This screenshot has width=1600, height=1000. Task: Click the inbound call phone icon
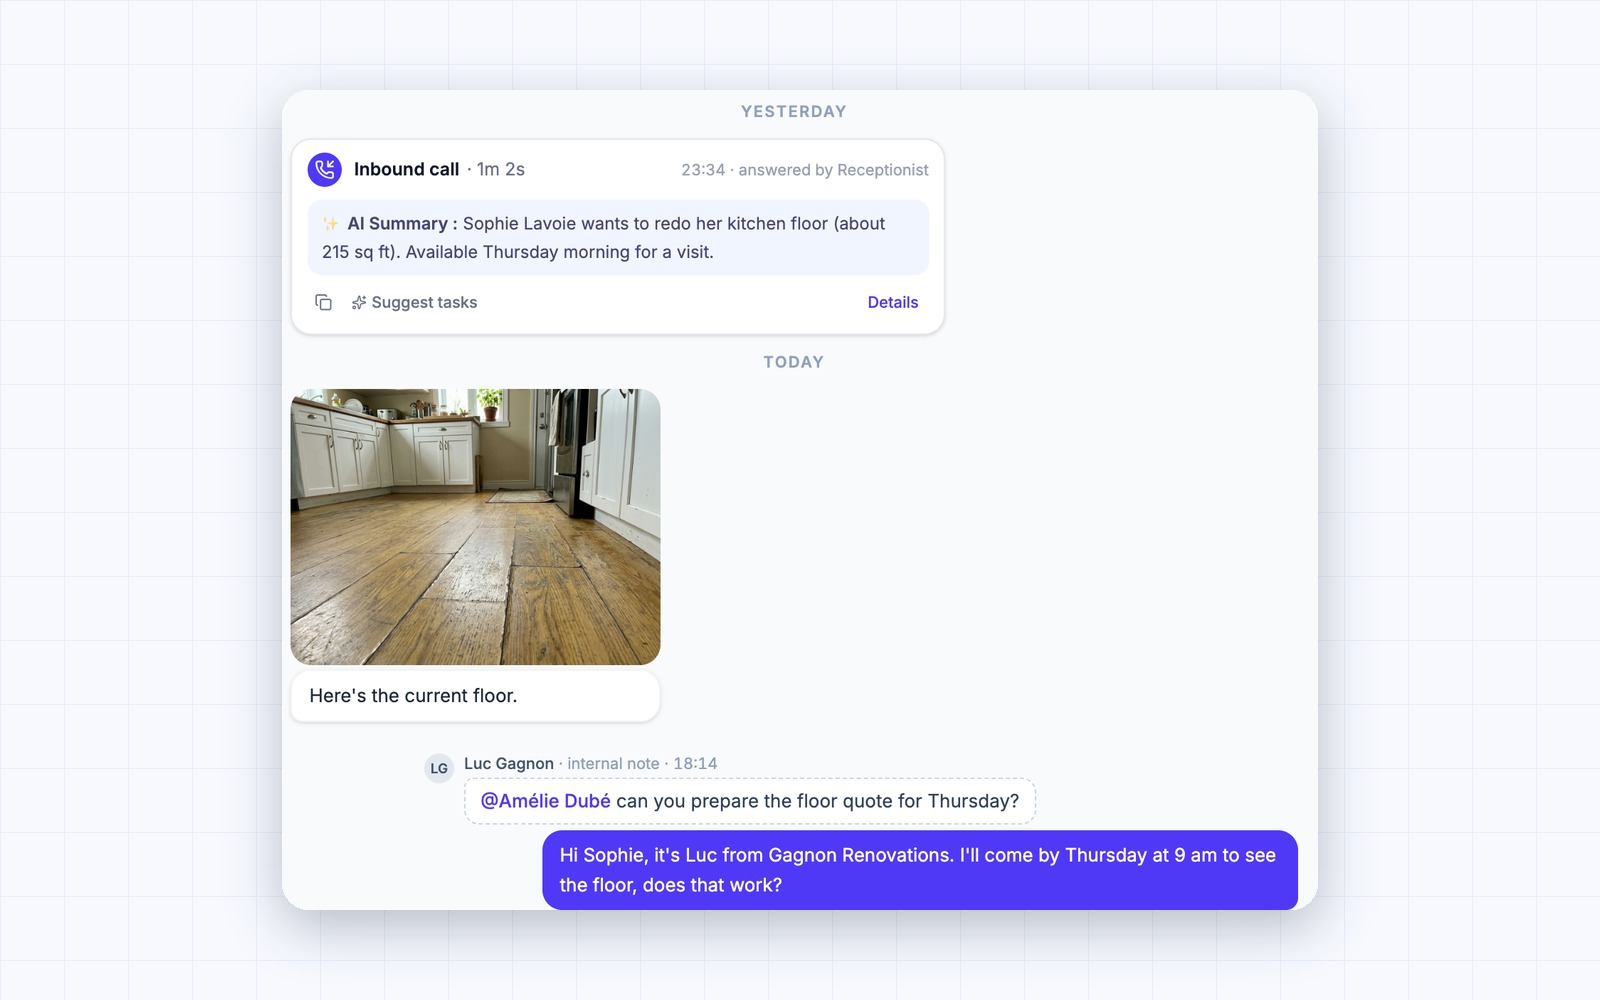coord(324,170)
